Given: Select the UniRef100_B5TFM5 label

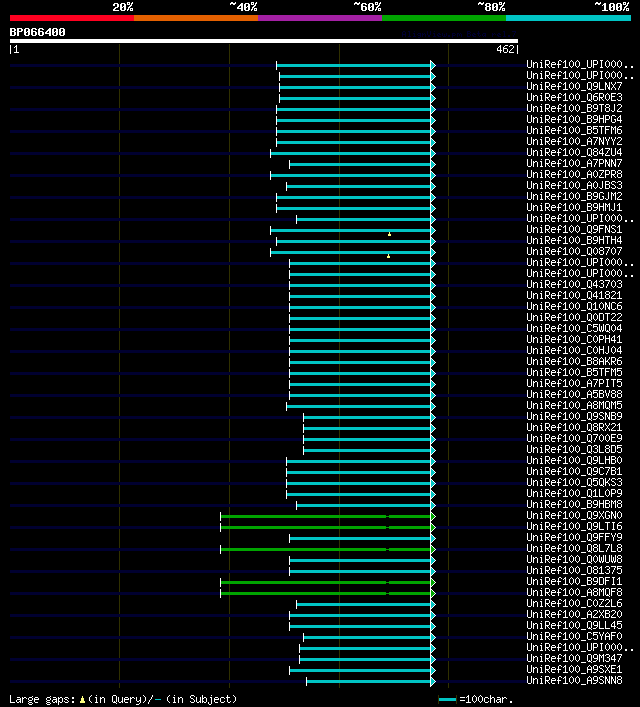Looking at the screenshot, I should click(574, 372).
